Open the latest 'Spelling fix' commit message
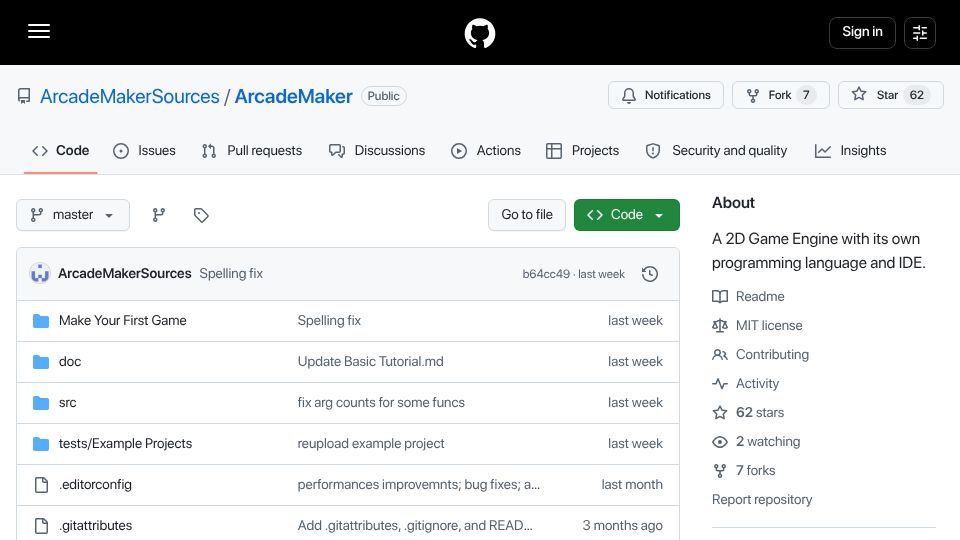Screen dimensions: 960x540 (231, 274)
